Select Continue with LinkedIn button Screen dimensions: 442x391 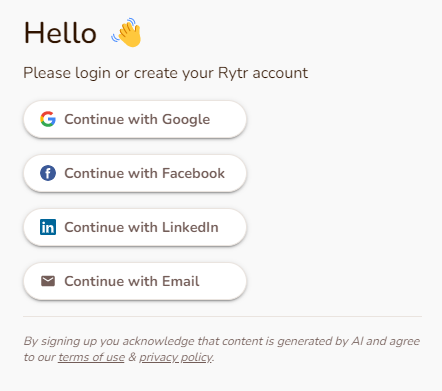pos(135,227)
